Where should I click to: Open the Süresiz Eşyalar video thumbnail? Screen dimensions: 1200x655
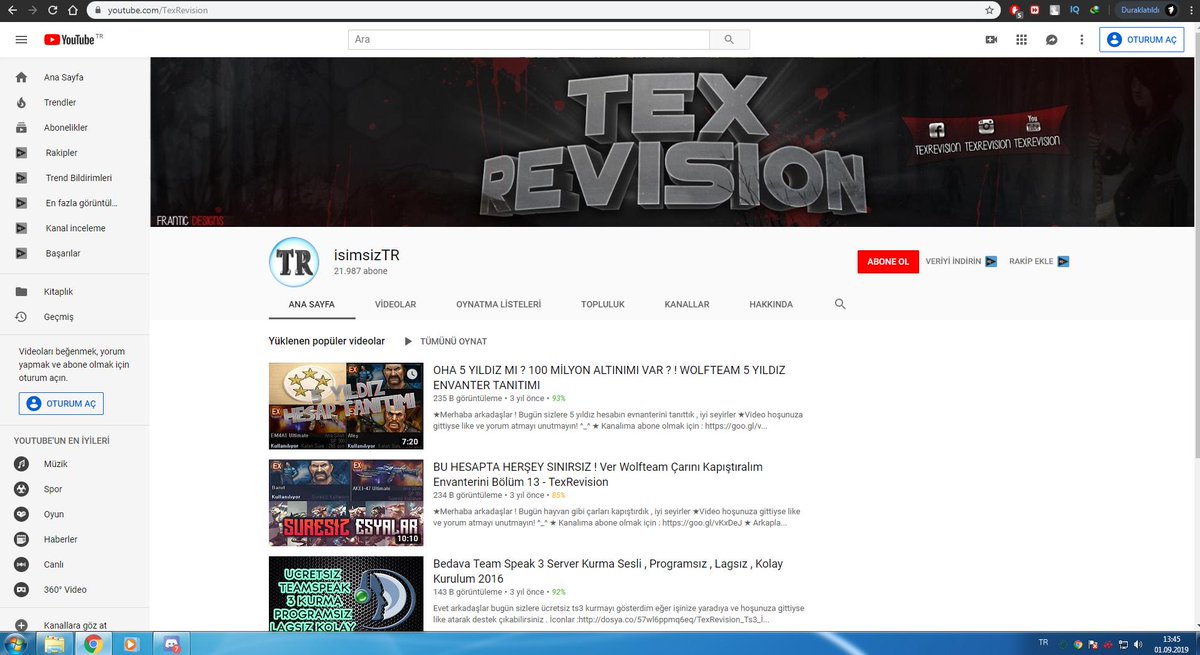(346, 503)
